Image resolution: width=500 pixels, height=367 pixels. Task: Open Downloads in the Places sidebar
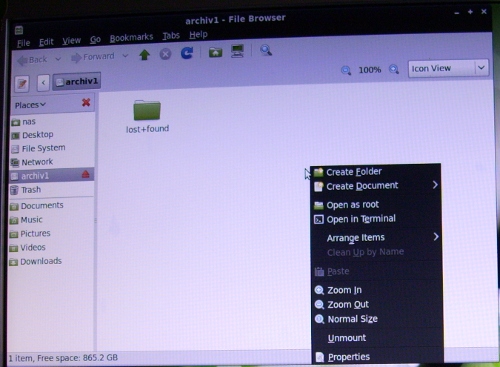[x=36, y=261]
